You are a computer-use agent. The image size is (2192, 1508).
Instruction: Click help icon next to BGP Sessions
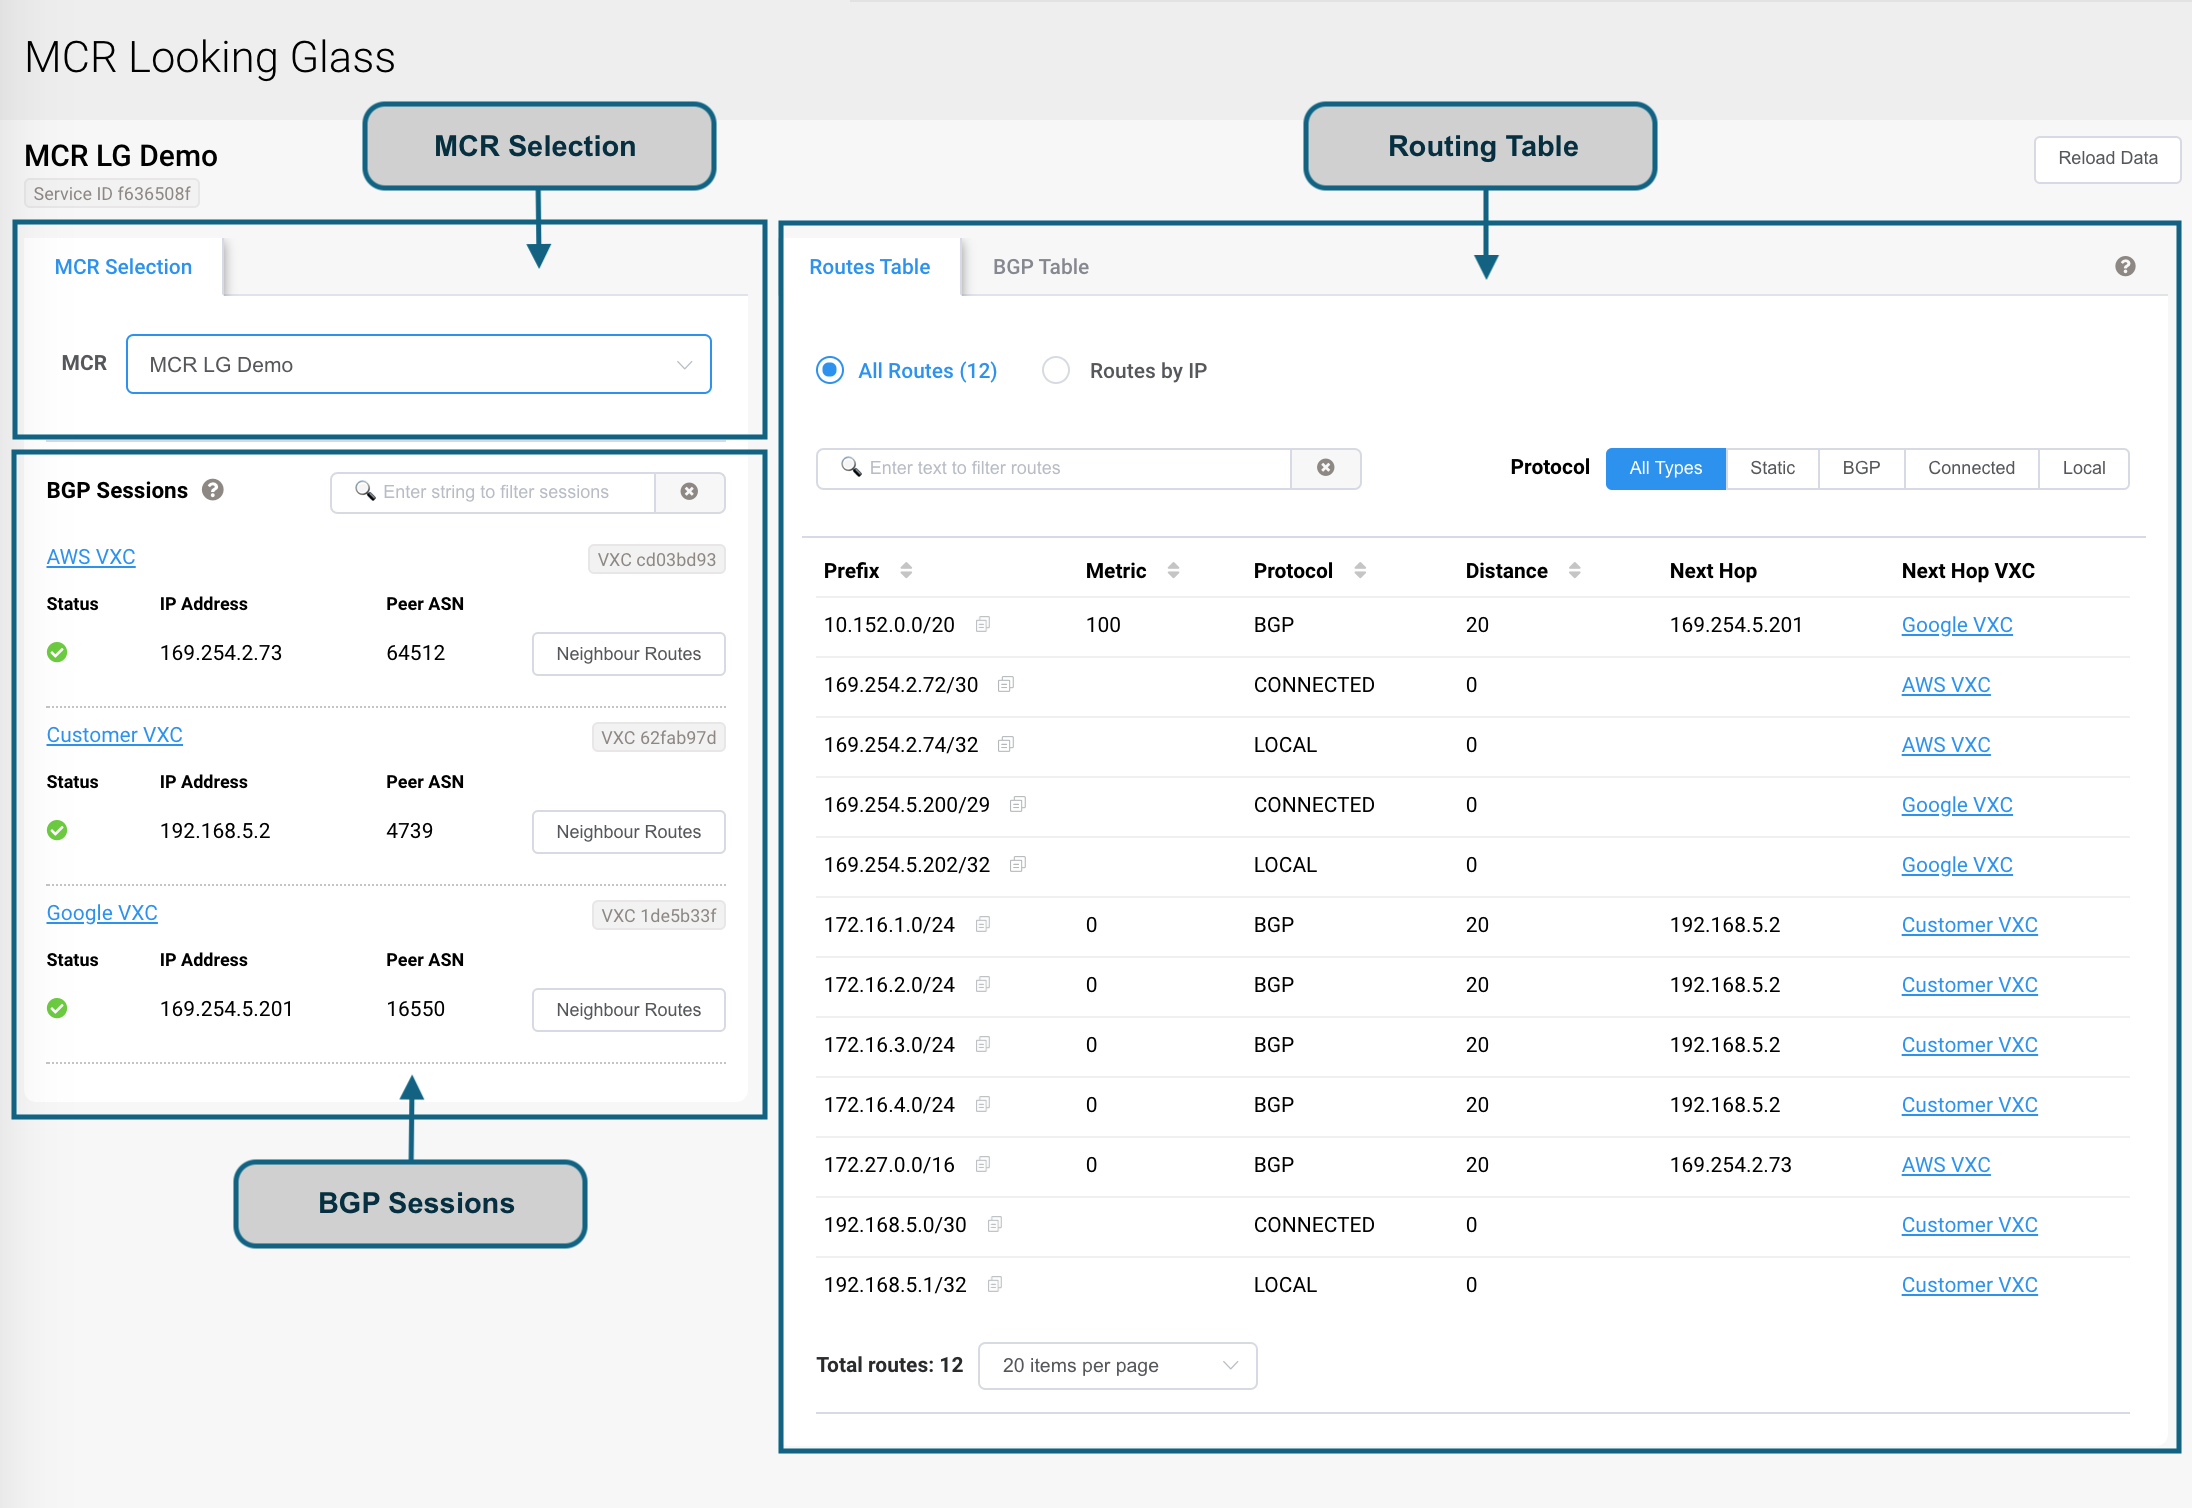(x=212, y=490)
